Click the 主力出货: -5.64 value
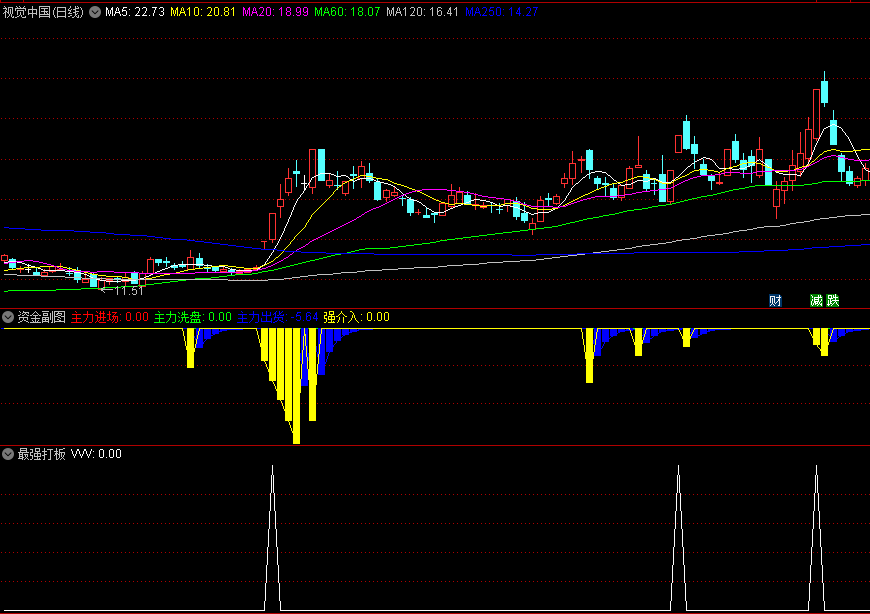This screenshot has height=614, width=870. click(277, 317)
